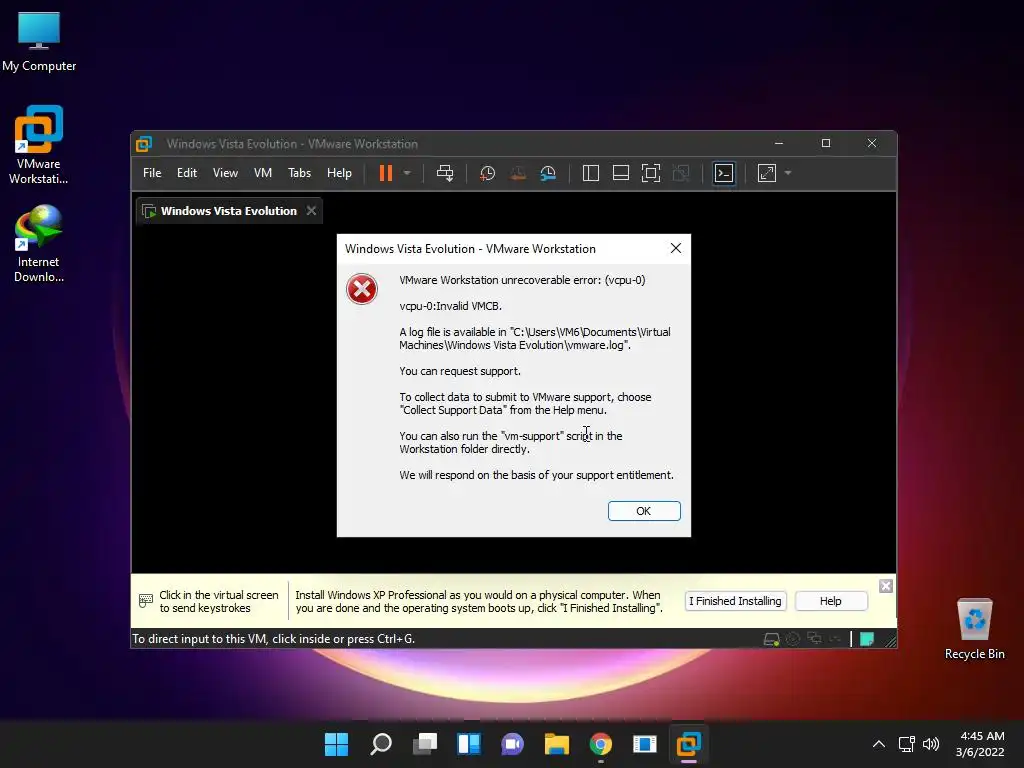Open the Help menu

pos(339,173)
